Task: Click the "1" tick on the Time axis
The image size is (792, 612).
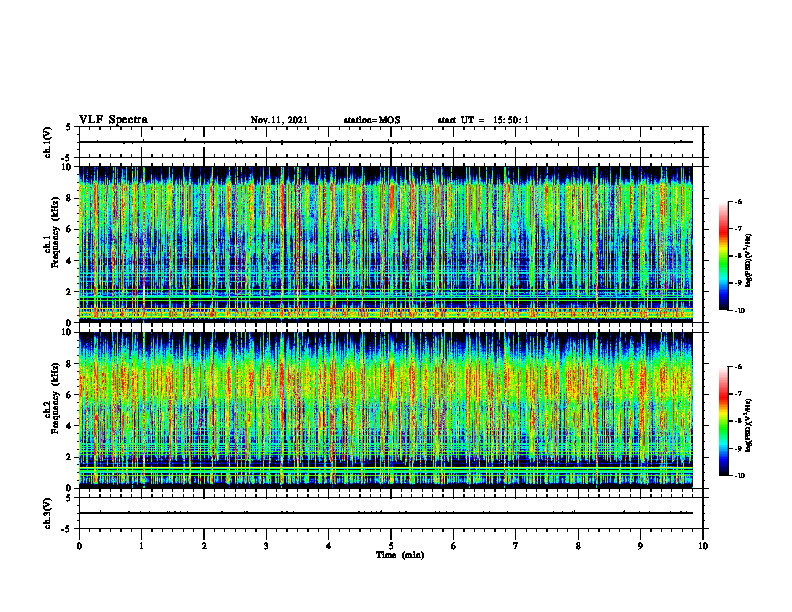Action: tap(141, 546)
